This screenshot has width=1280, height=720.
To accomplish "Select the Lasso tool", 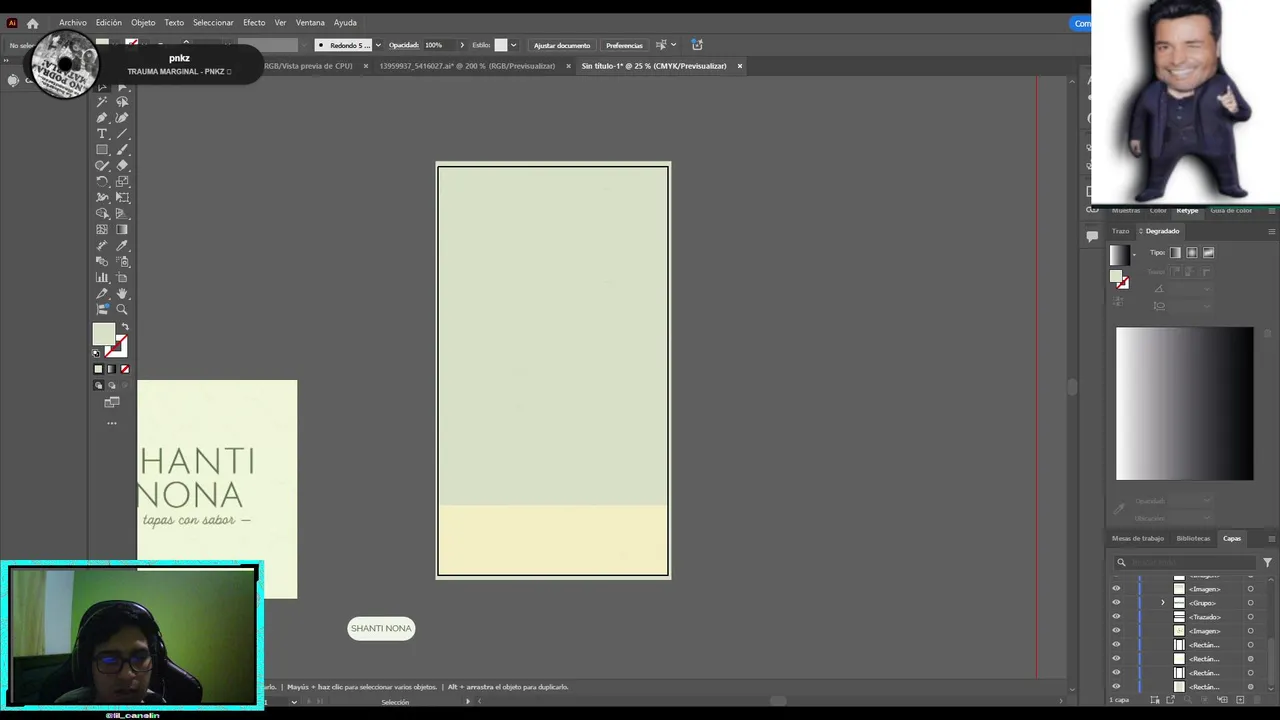I will [x=122, y=102].
